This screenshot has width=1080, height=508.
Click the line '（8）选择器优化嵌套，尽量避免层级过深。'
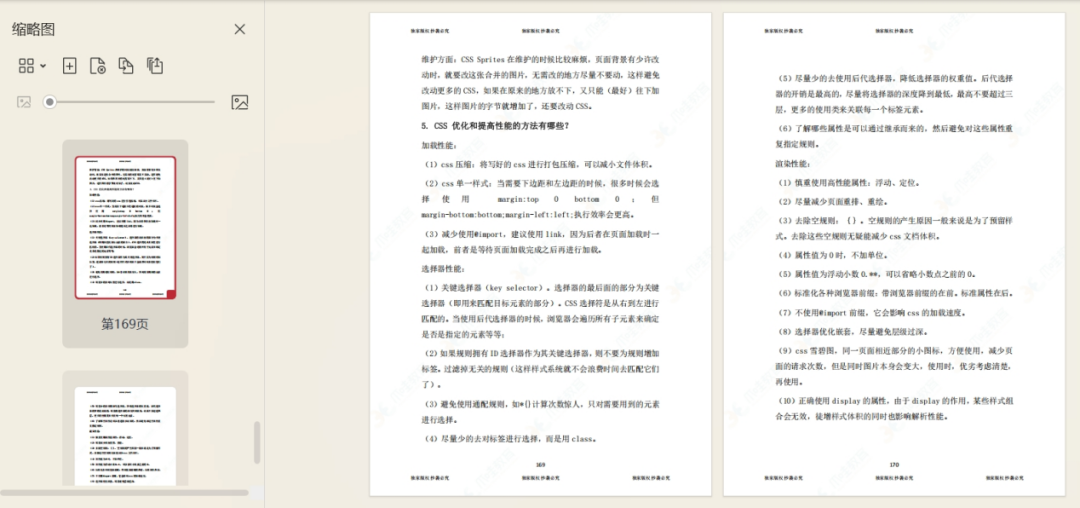(x=853, y=331)
